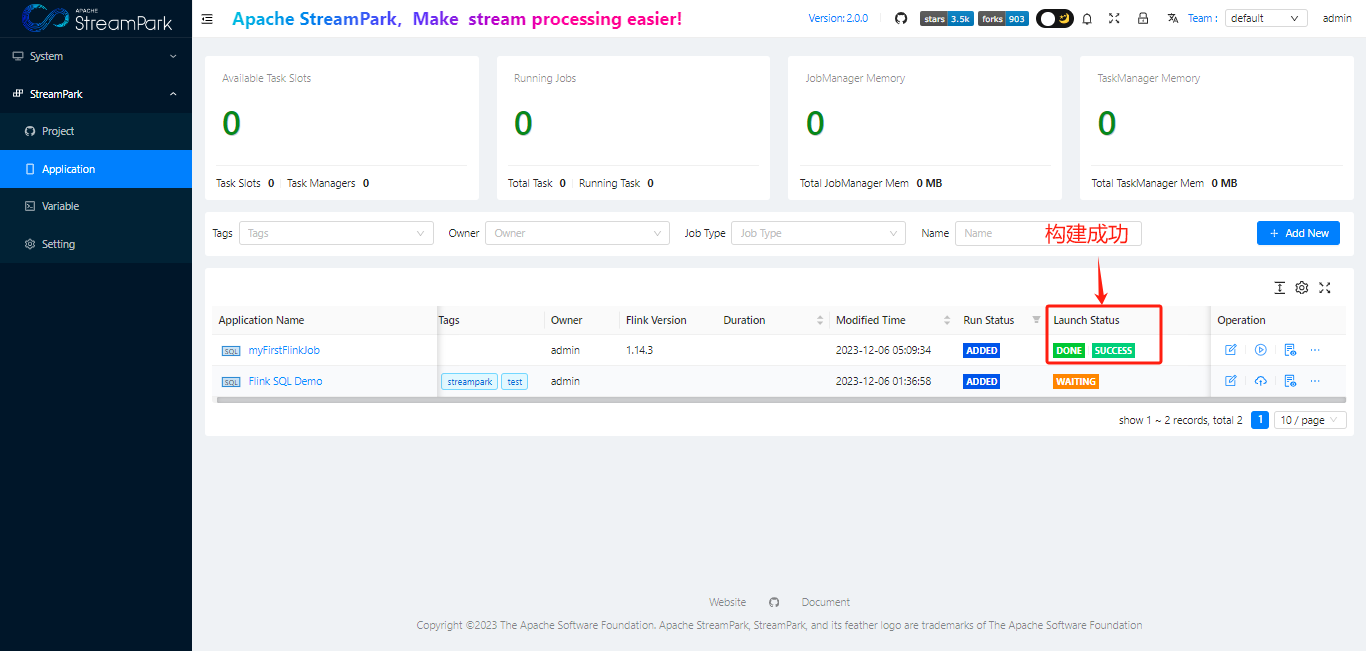Open Flink SQL Demo application link
This screenshot has width=1366, height=651.
[x=285, y=381]
